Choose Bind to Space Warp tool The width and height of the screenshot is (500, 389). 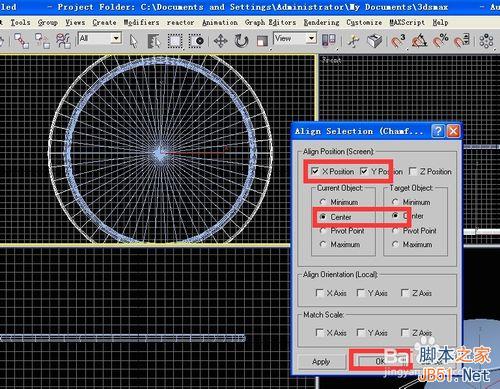[x=63, y=41]
